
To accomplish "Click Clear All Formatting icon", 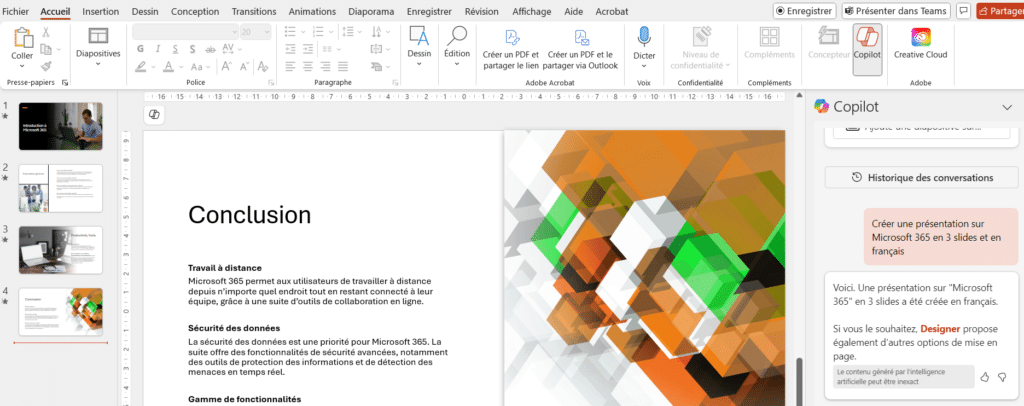I will [263, 67].
